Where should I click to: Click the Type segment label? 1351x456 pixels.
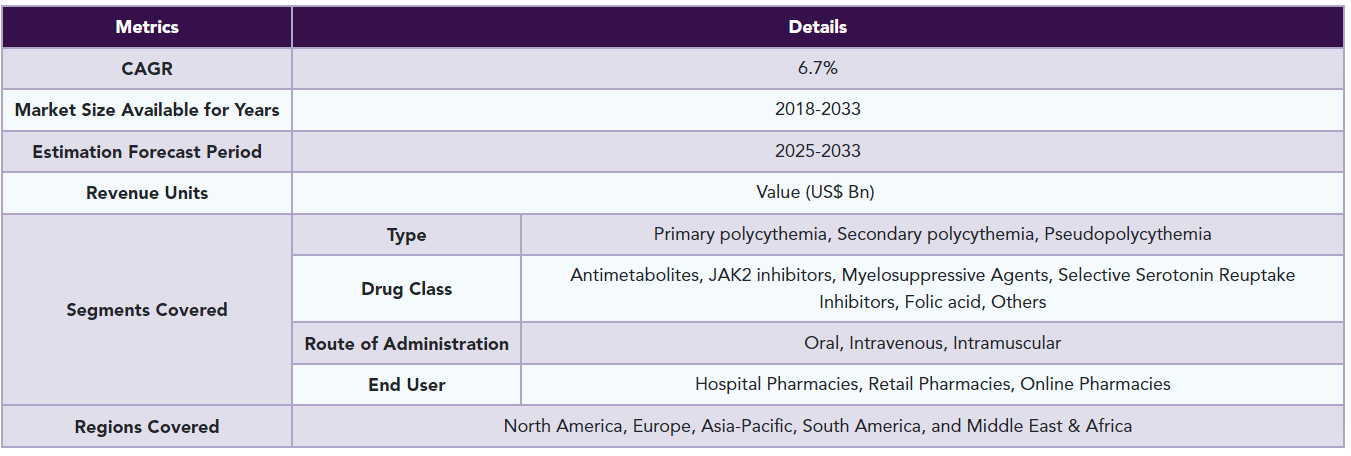pyautogui.click(x=407, y=235)
